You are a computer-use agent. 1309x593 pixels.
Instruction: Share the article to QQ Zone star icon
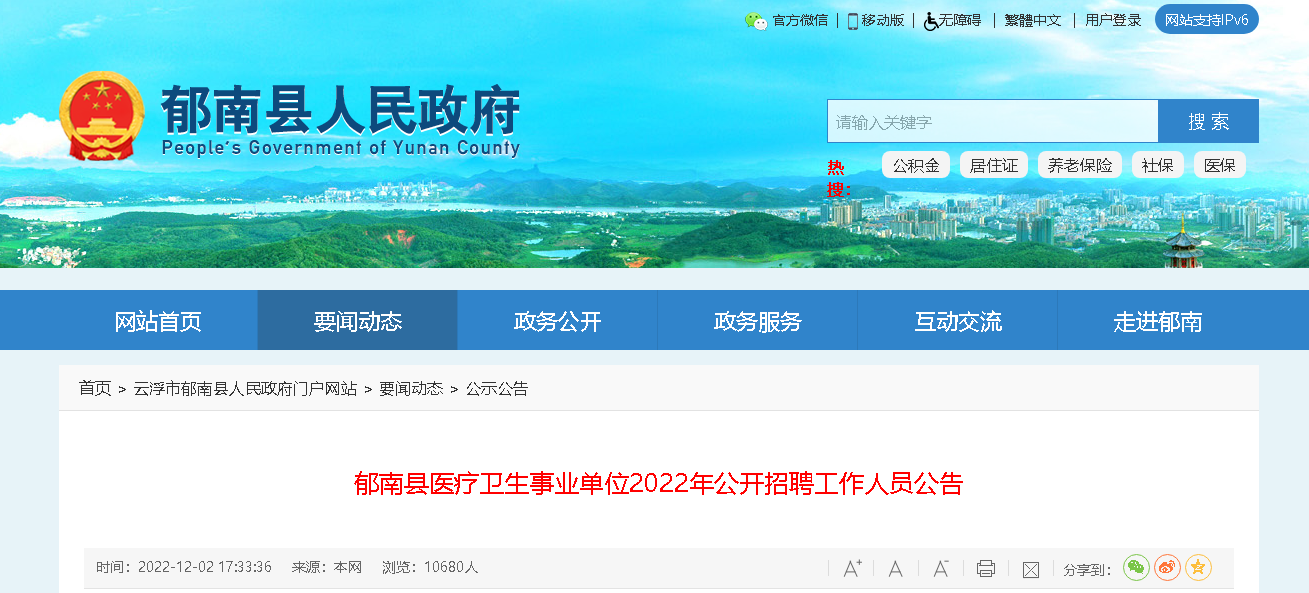(1198, 568)
